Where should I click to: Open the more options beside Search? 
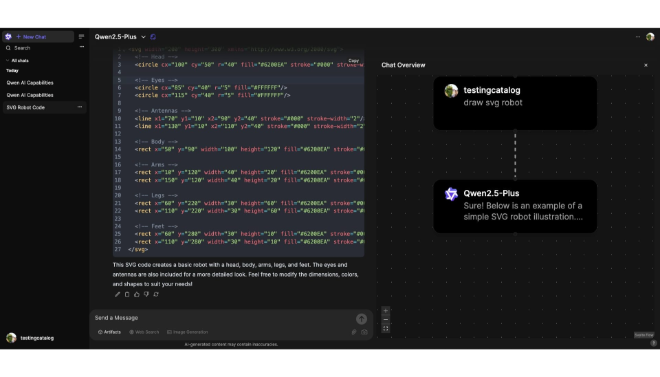82,47
